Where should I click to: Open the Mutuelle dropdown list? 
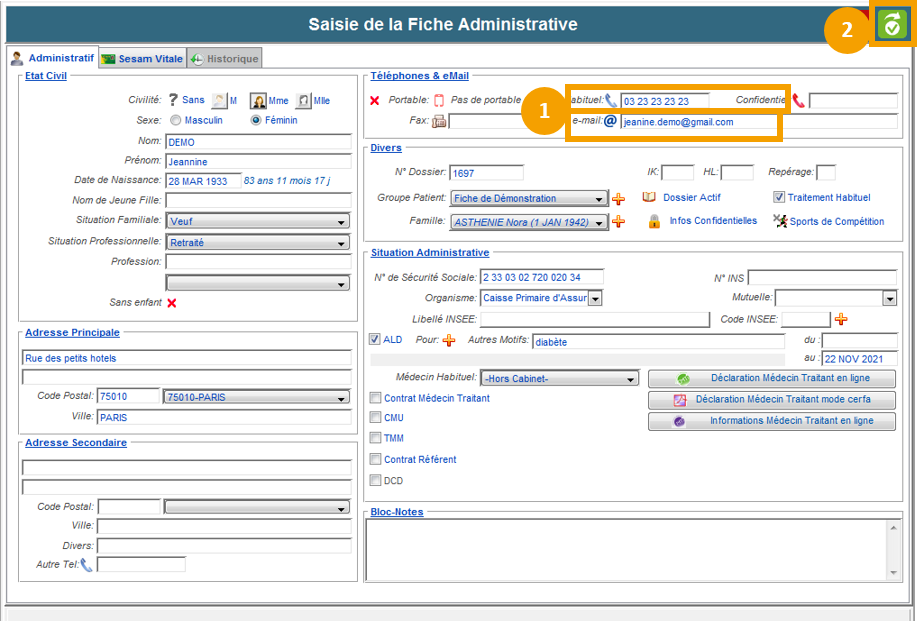coord(889,298)
